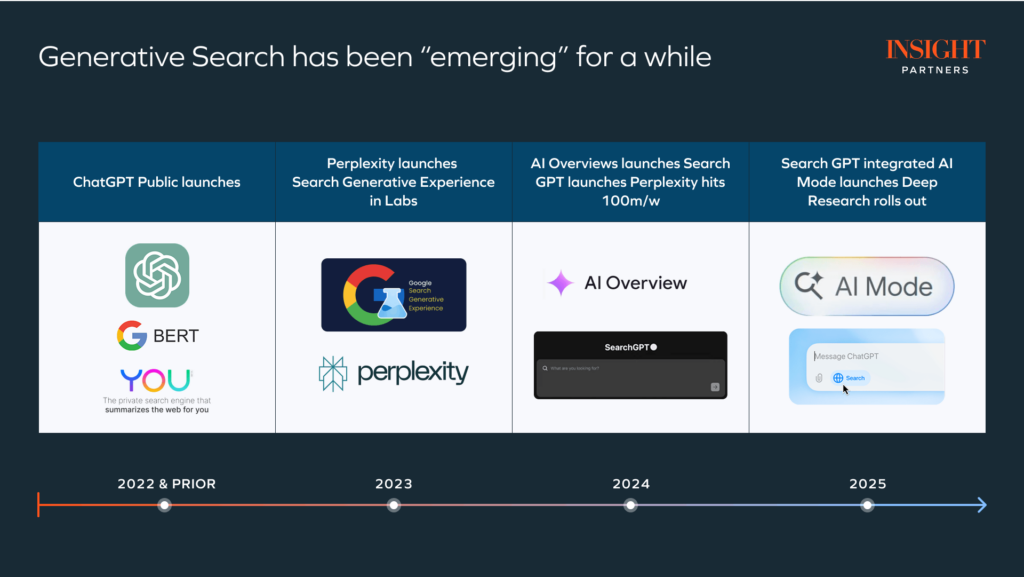Screen dimensions: 1024x577
Task: Click the ChatGPT Public launches header
Action: pos(157,182)
